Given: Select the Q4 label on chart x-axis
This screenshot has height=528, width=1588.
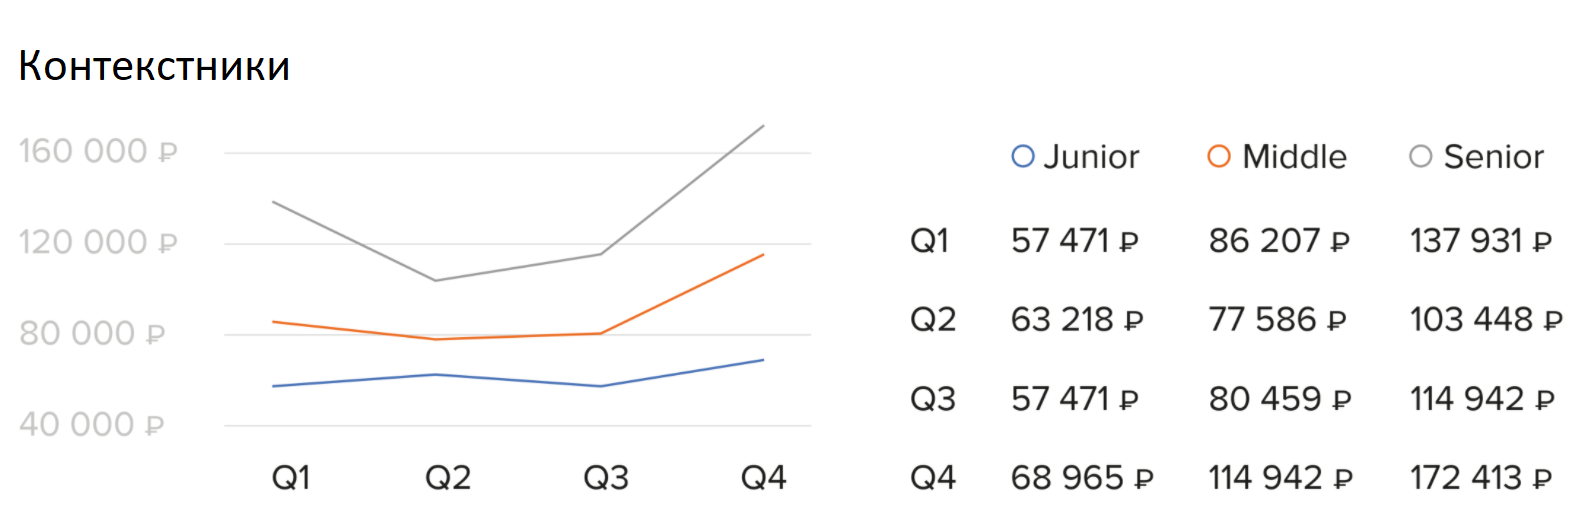Looking at the screenshot, I should tap(763, 478).
